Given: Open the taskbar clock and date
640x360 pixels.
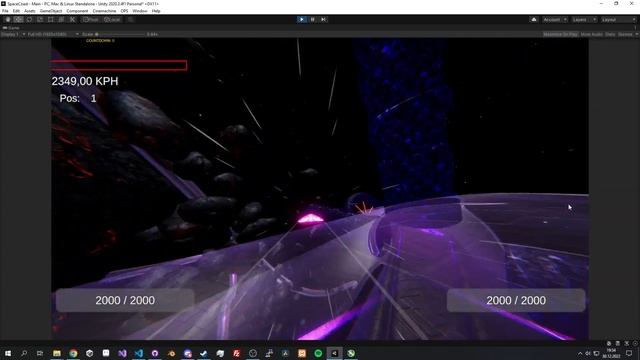Looking at the screenshot, I should 611,353.
